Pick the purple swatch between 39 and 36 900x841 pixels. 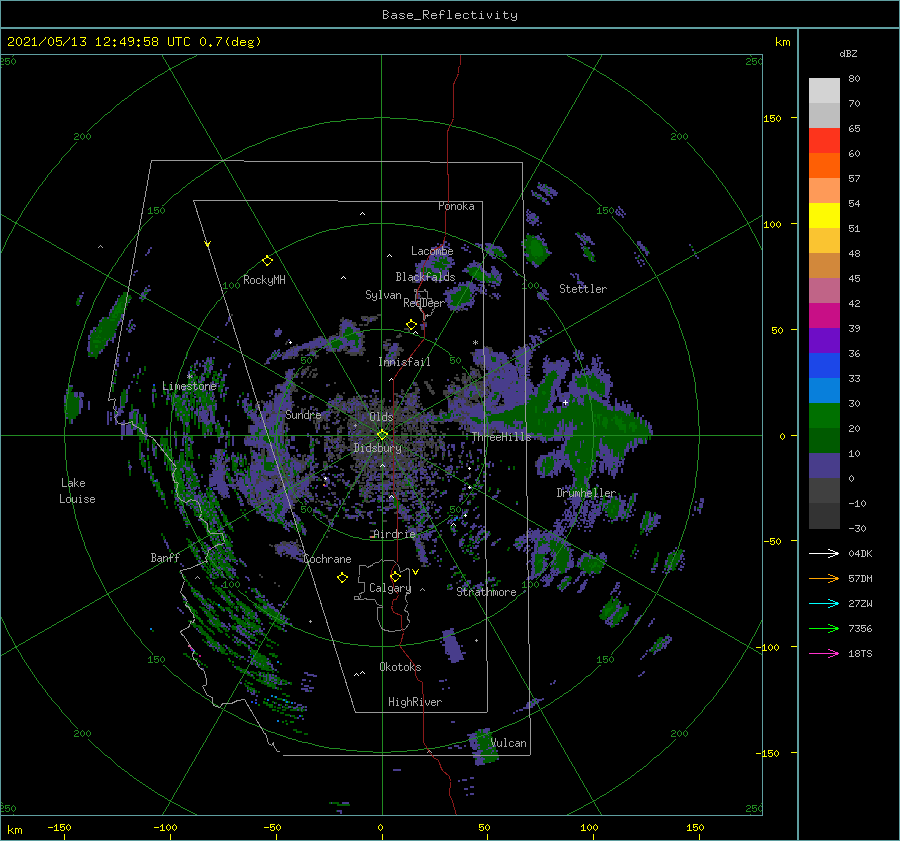pyautogui.click(x=824, y=341)
